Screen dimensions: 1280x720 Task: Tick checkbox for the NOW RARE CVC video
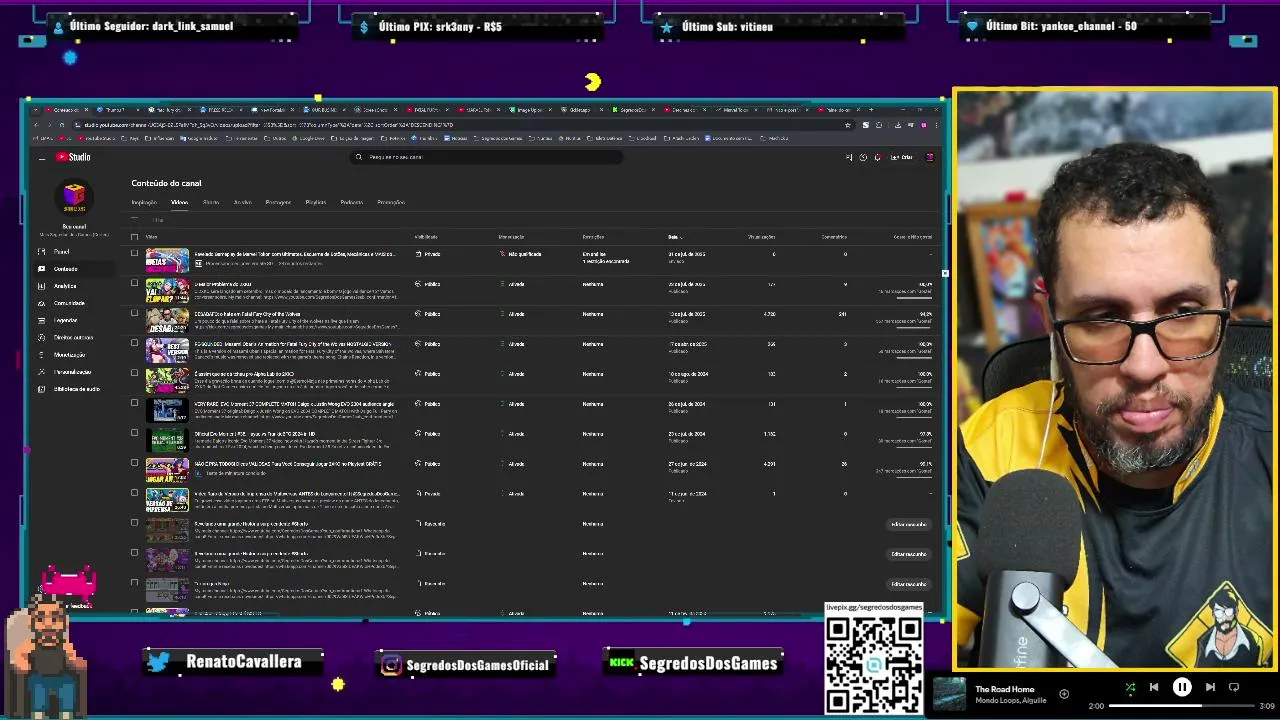tap(134, 403)
